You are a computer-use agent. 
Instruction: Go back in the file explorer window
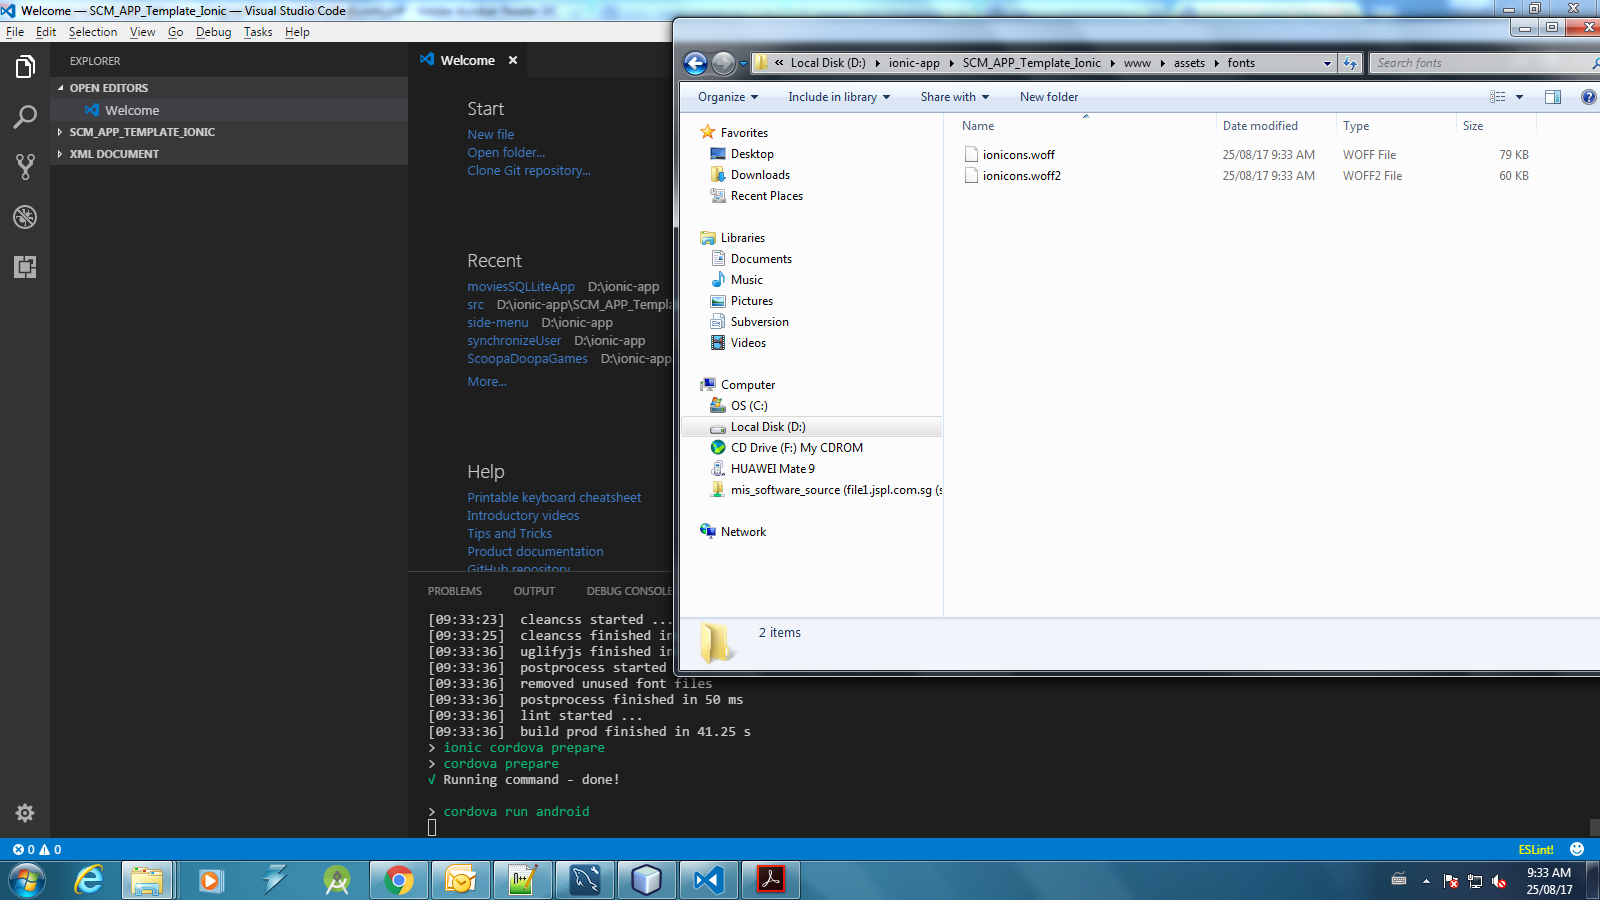pyautogui.click(x=695, y=63)
